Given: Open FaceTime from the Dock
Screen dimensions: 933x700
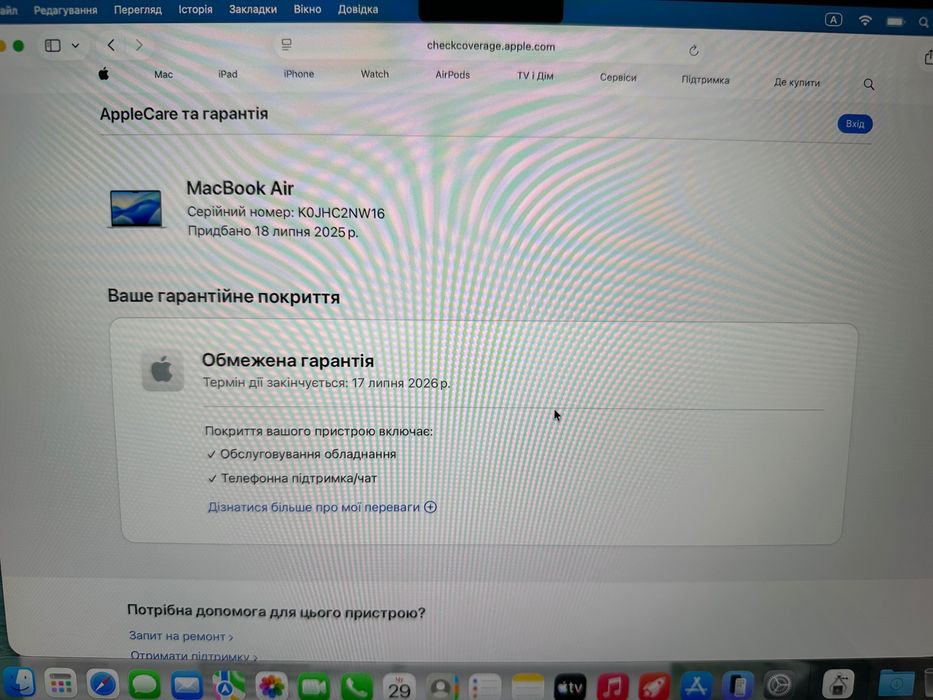Looking at the screenshot, I should point(314,687).
